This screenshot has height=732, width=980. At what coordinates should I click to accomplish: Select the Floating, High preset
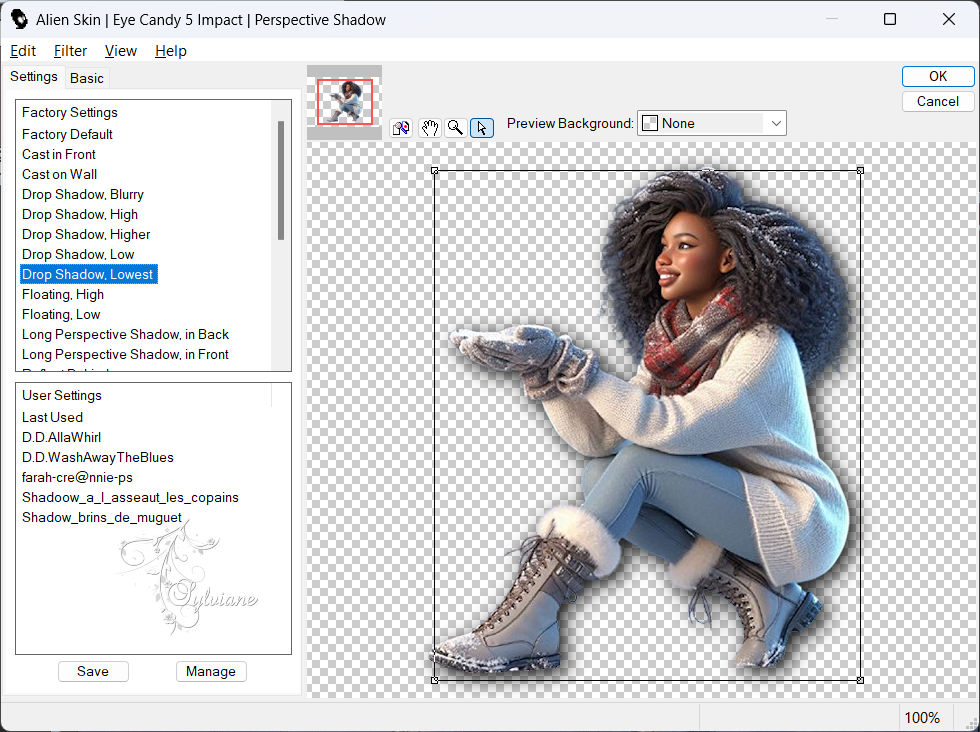pos(63,294)
